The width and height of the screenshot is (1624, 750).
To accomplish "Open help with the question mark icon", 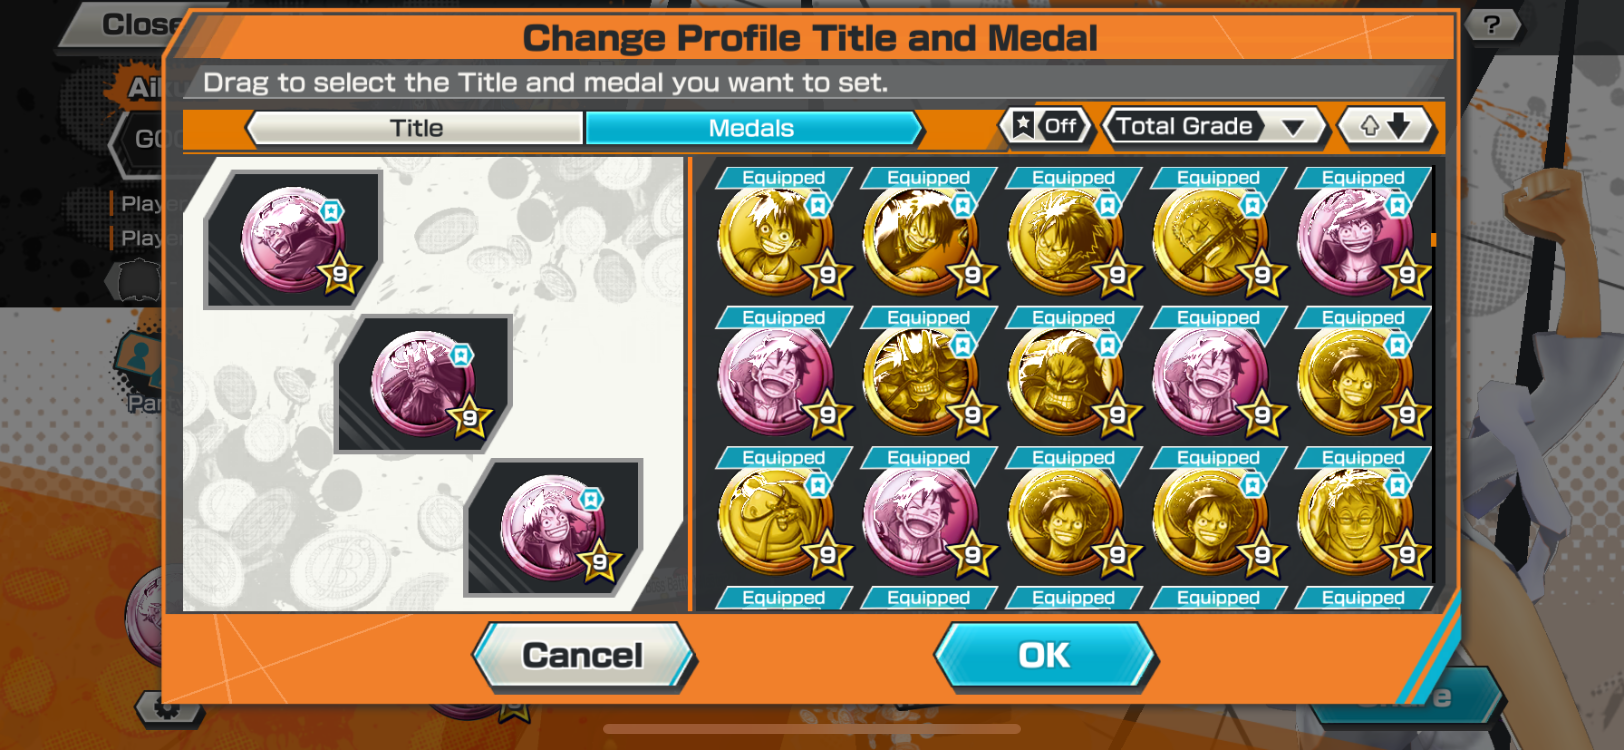I will pyautogui.click(x=1491, y=25).
